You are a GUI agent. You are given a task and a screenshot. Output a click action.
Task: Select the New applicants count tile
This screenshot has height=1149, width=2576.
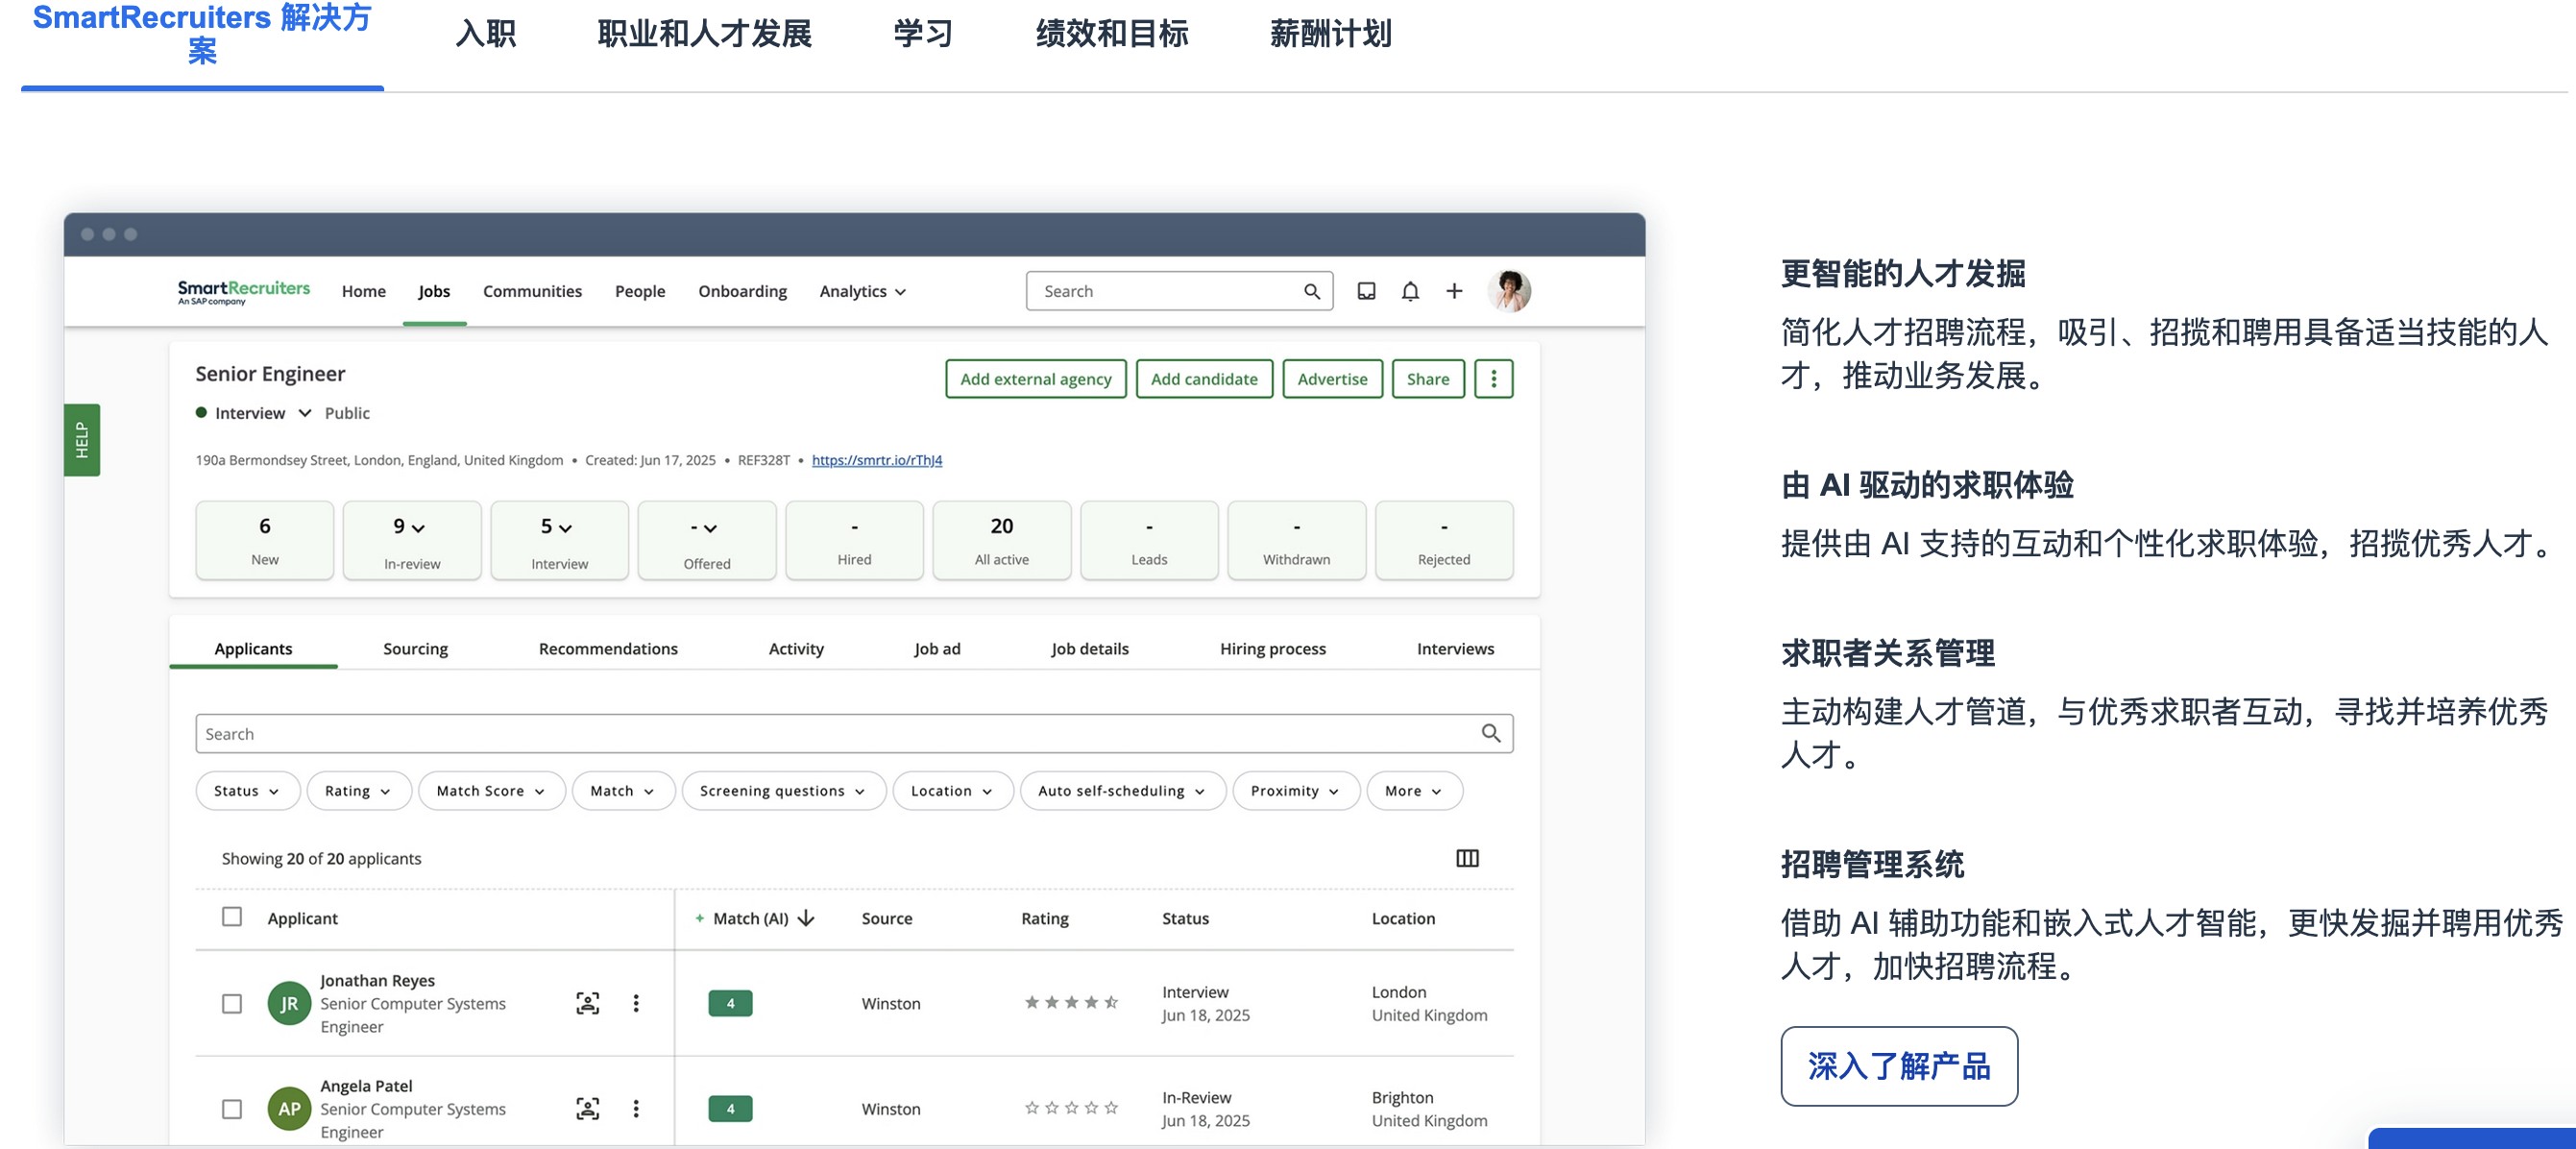click(265, 540)
